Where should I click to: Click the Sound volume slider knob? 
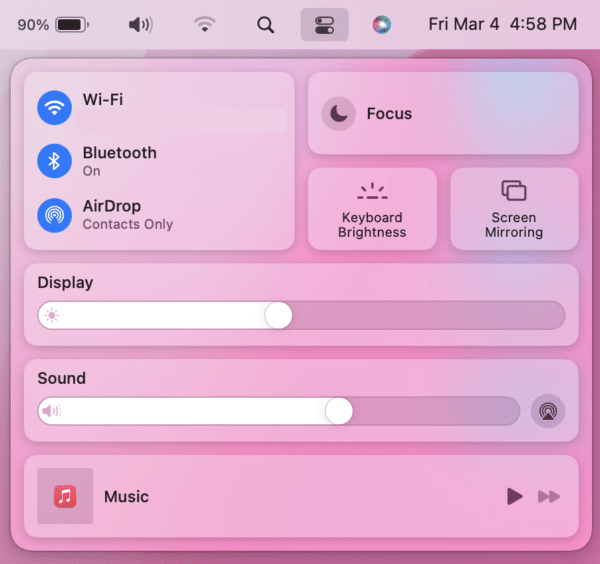pyautogui.click(x=339, y=411)
